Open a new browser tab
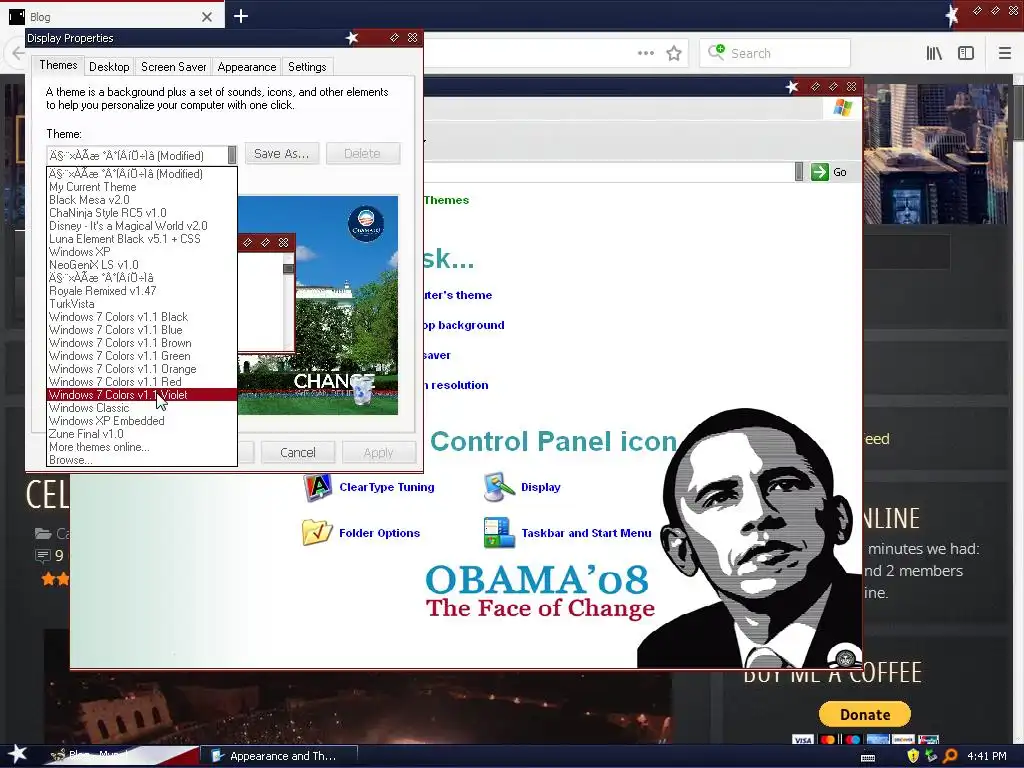Screen dimensions: 1024x768 tap(241, 16)
